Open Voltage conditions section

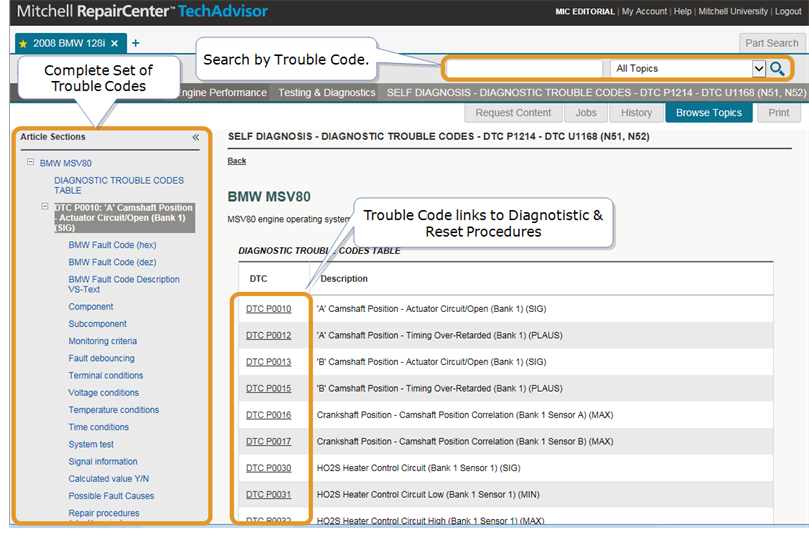(x=103, y=393)
